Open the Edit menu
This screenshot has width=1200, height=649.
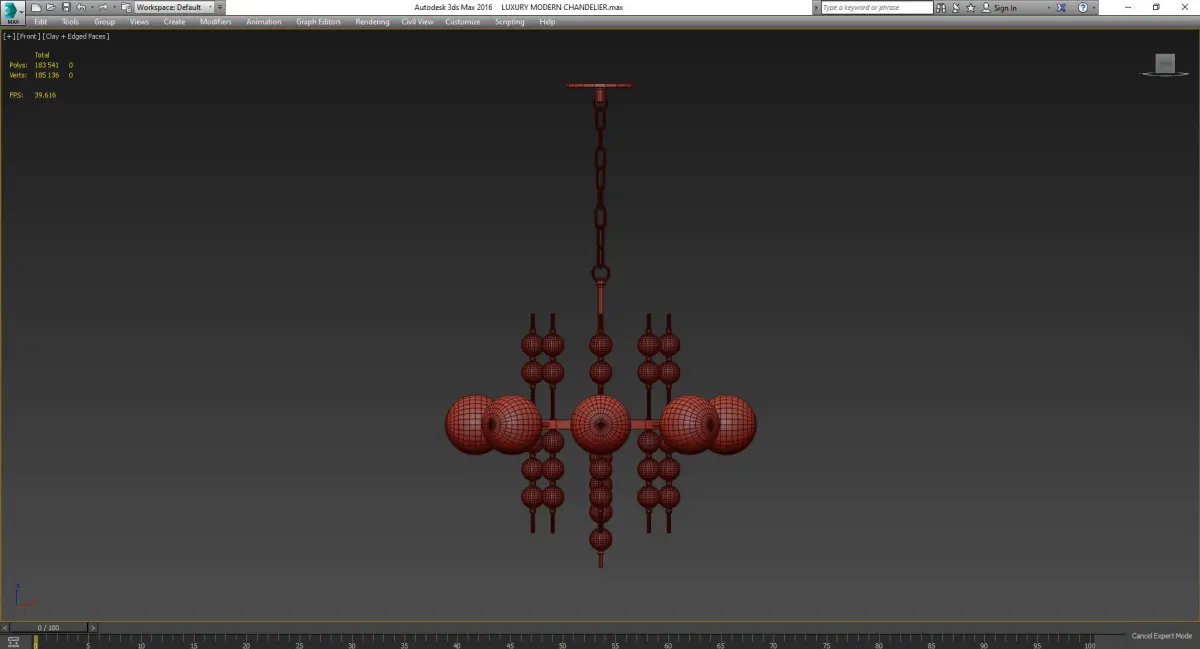click(41, 21)
